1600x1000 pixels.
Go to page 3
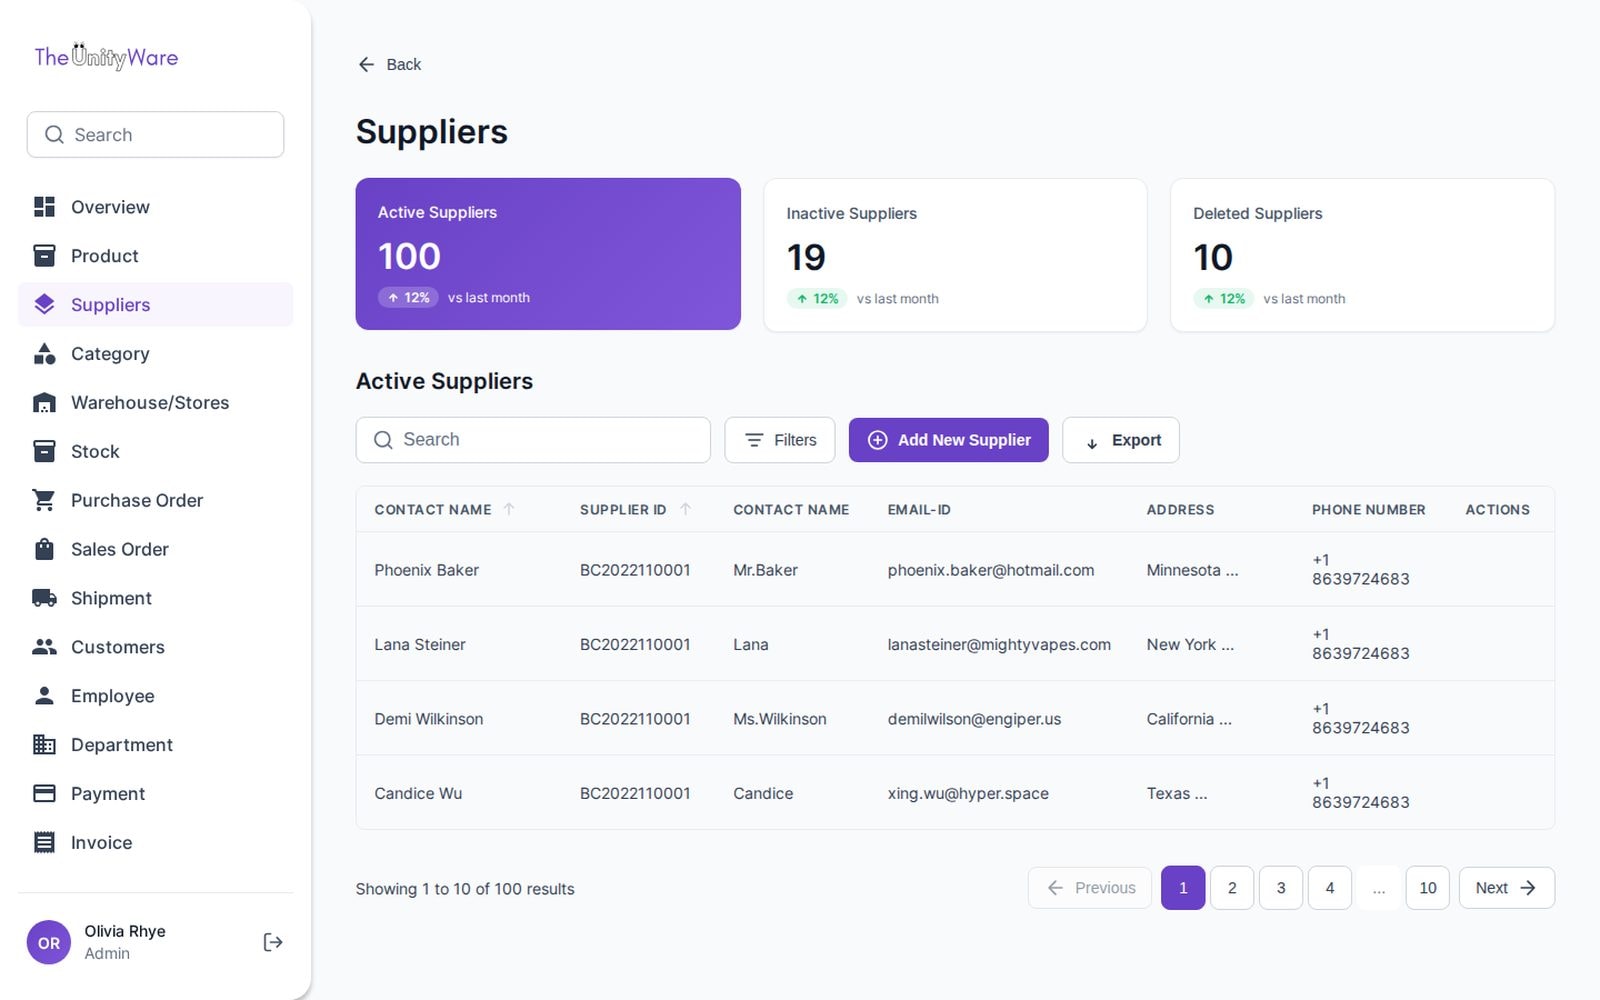click(x=1281, y=888)
